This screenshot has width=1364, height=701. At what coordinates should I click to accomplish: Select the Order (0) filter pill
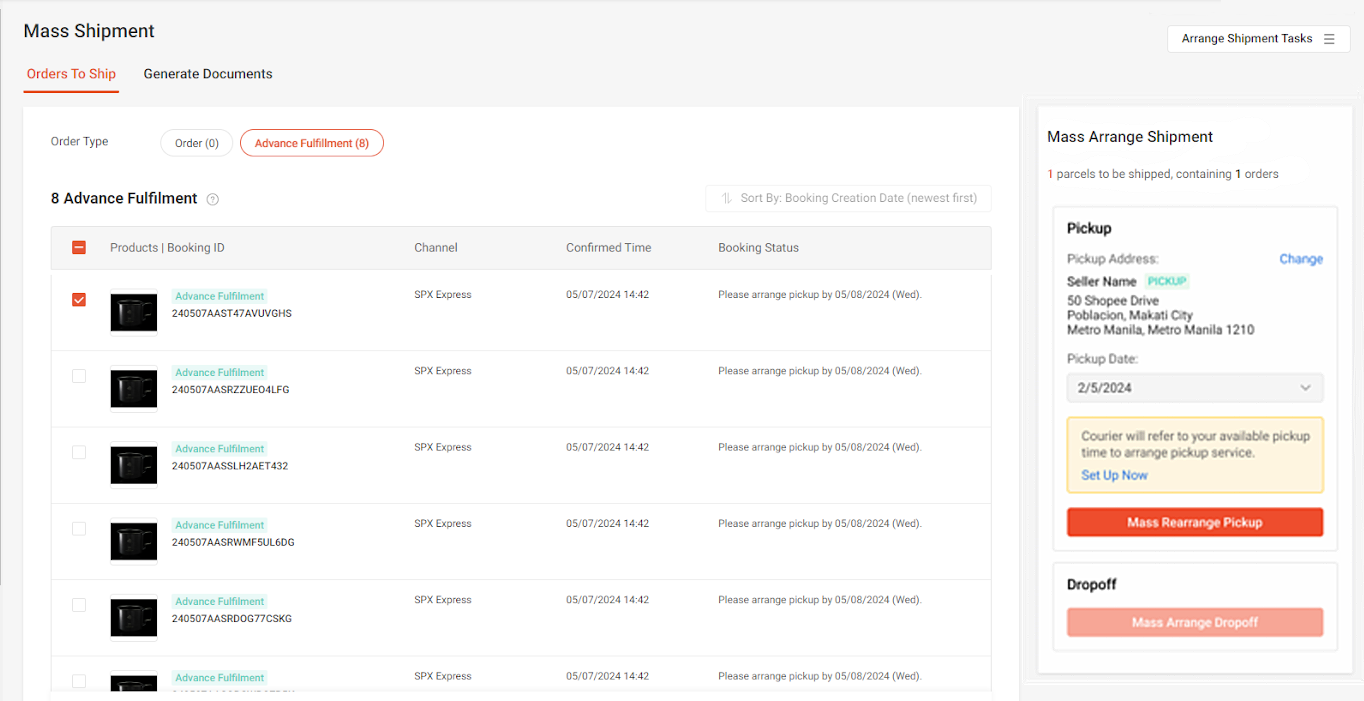pyautogui.click(x=196, y=142)
